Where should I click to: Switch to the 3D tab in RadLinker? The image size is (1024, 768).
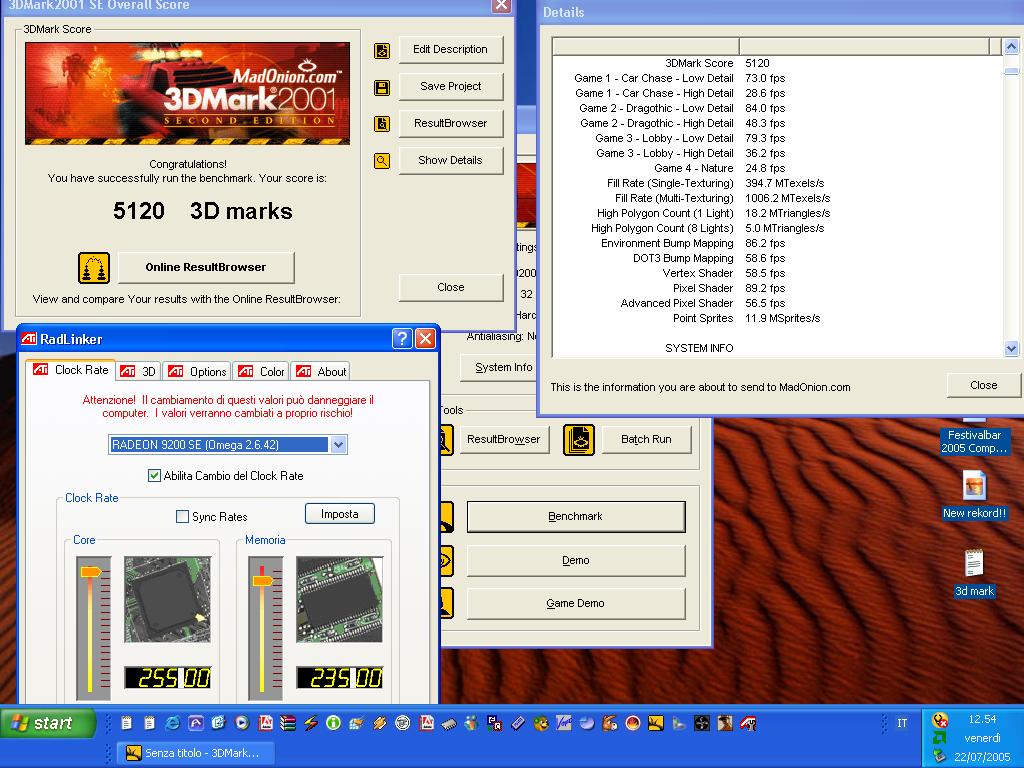(x=138, y=372)
